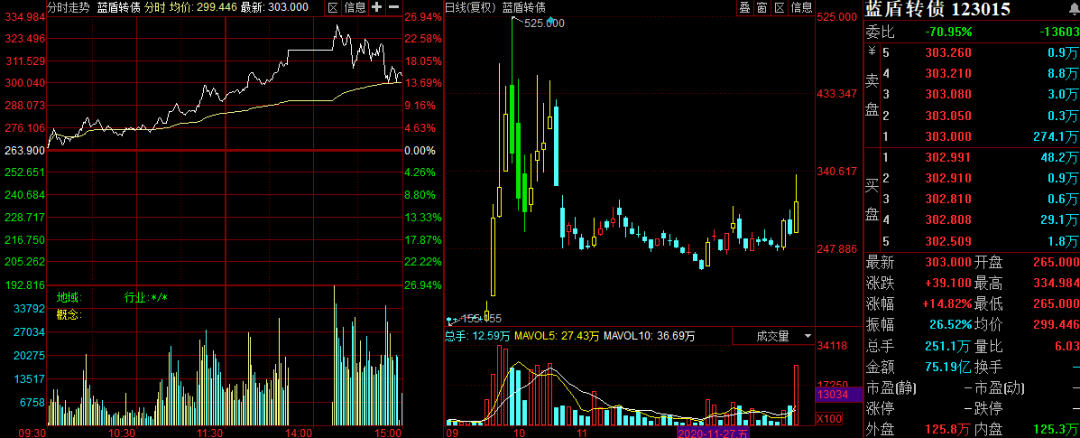The height and width of the screenshot is (438, 1080).
Task: Click the 区 button in the 日线 chart header
Action: click(780, 8)
